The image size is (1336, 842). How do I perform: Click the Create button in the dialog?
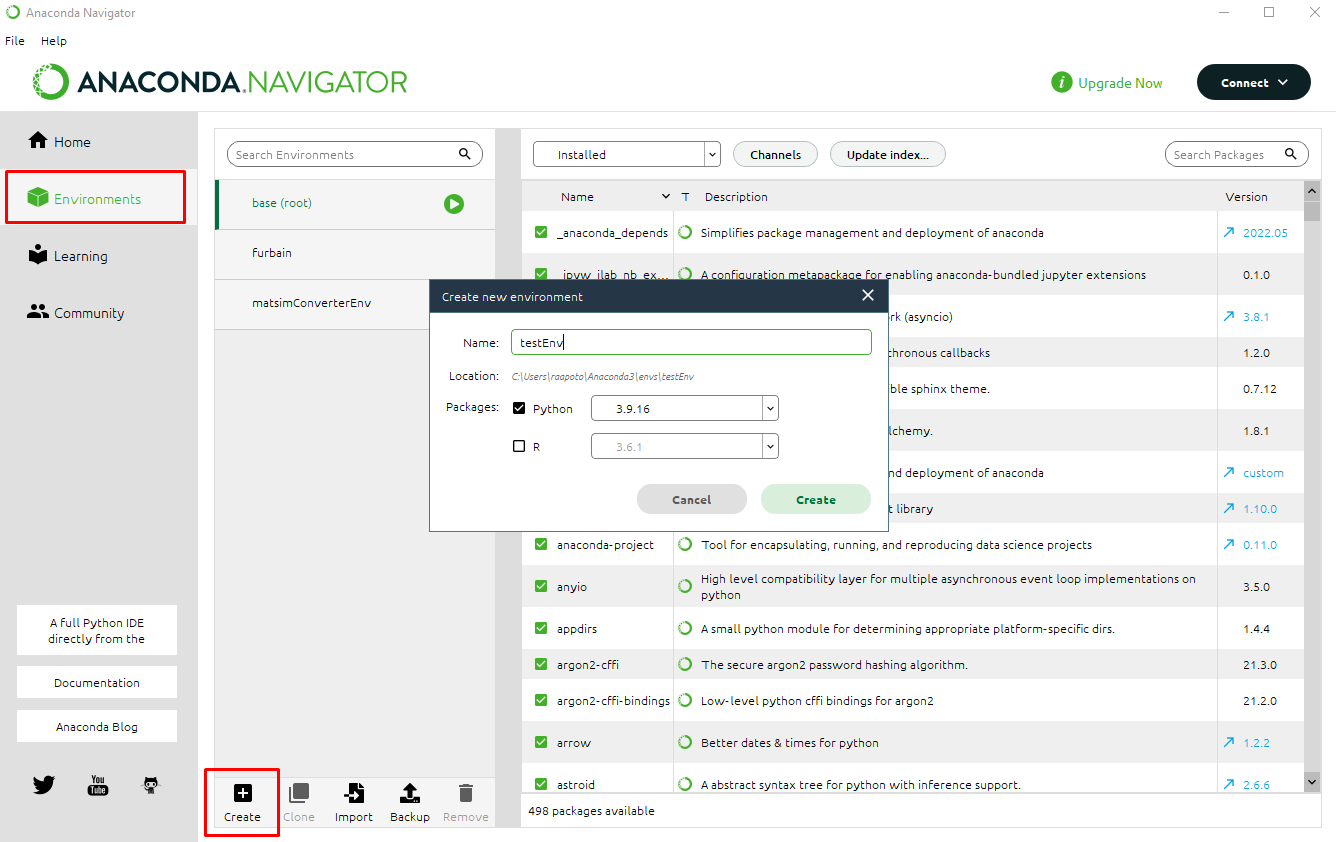[x=816, y=499]
